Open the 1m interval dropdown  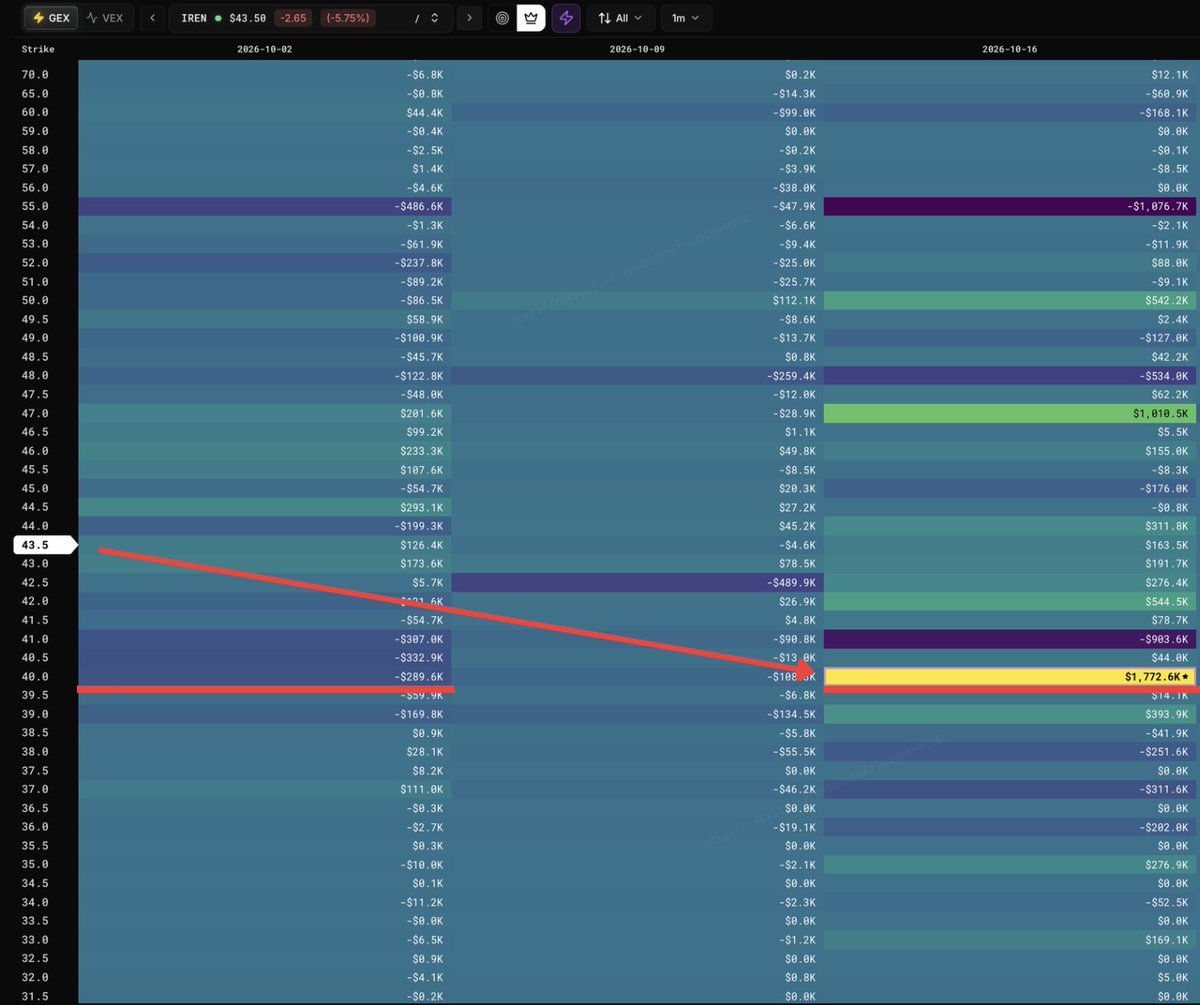(x=687, y=18)
